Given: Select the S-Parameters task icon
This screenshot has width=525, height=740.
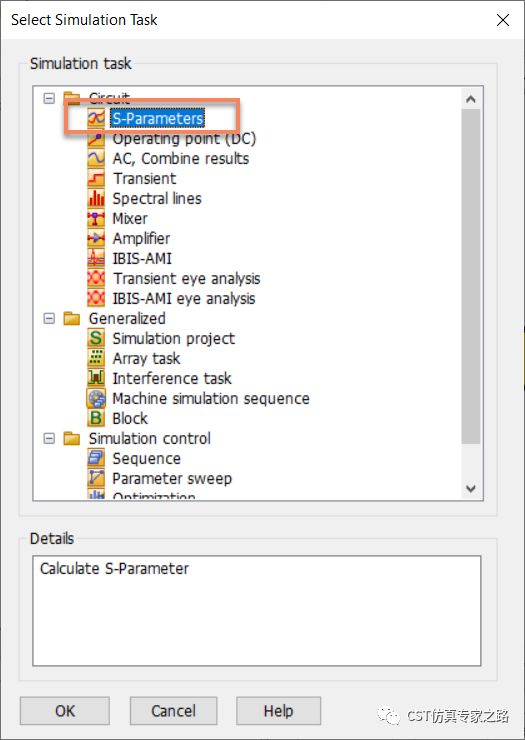Looking at the screenshot, I should coord(96,118).
